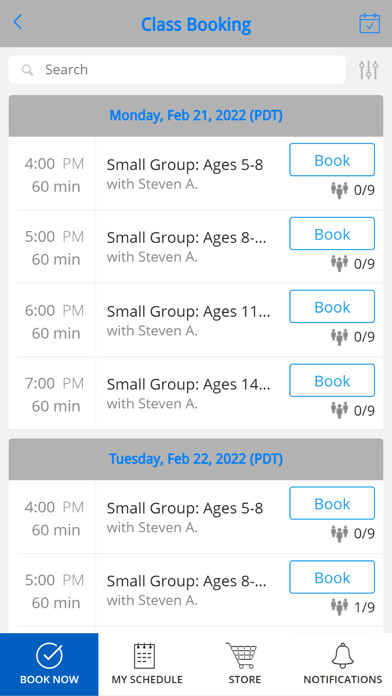Open the filter sliders icon

pos(368,70)
